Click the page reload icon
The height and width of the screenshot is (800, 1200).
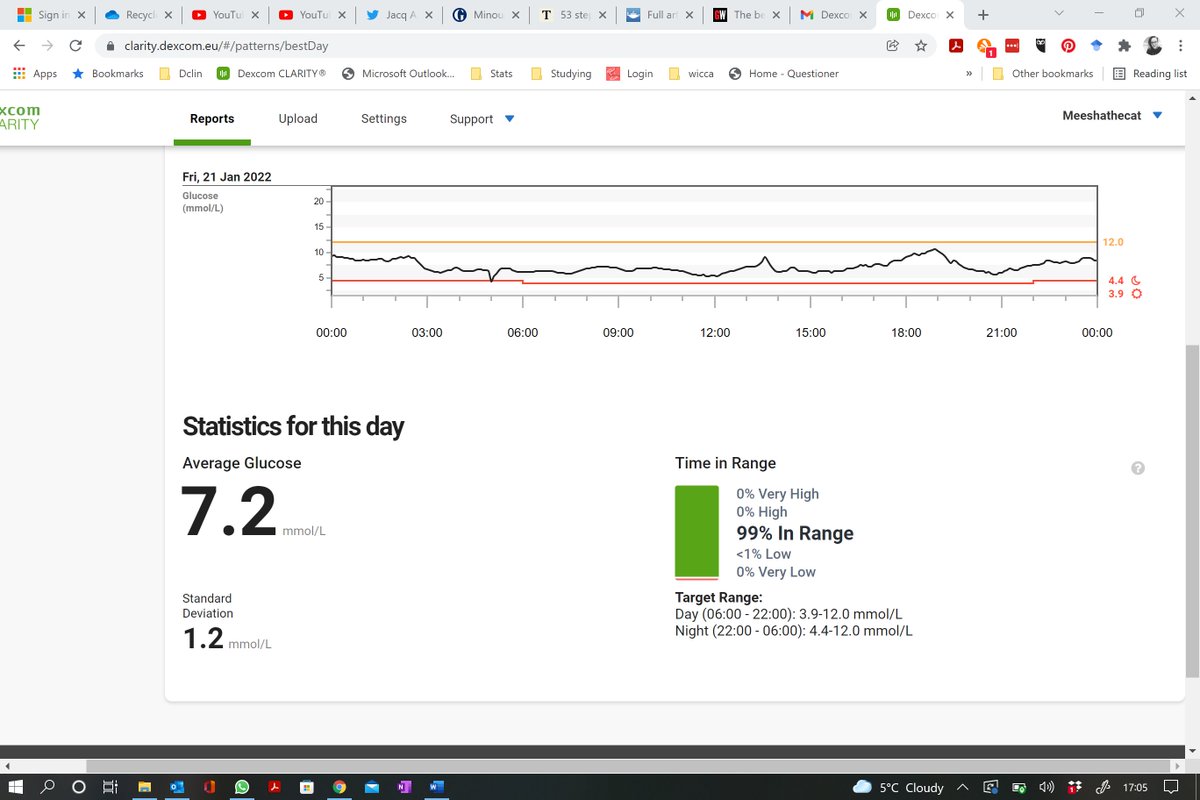(x=76, y=45)
